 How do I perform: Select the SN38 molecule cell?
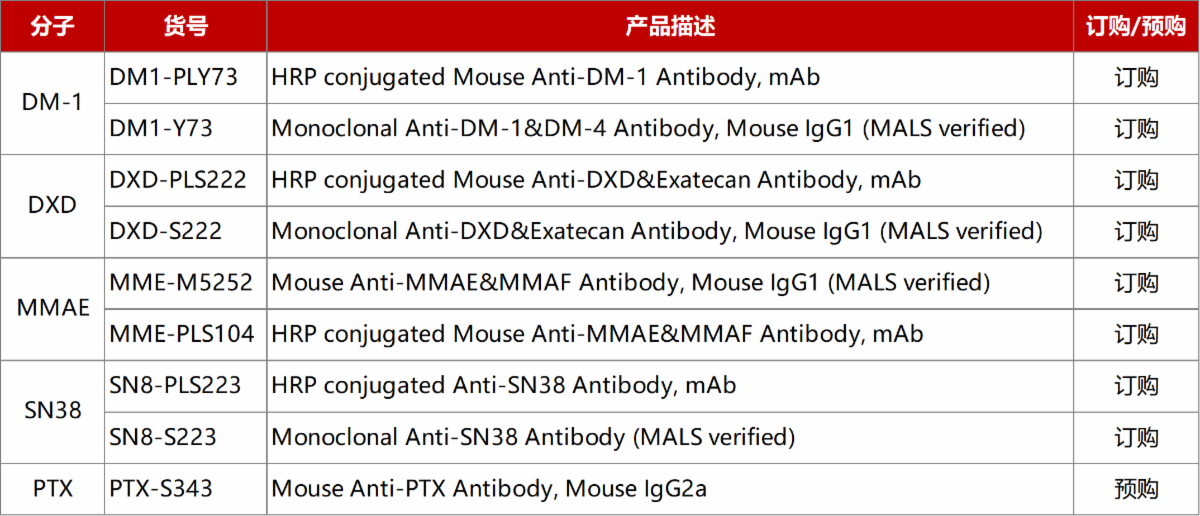[52, 411]
